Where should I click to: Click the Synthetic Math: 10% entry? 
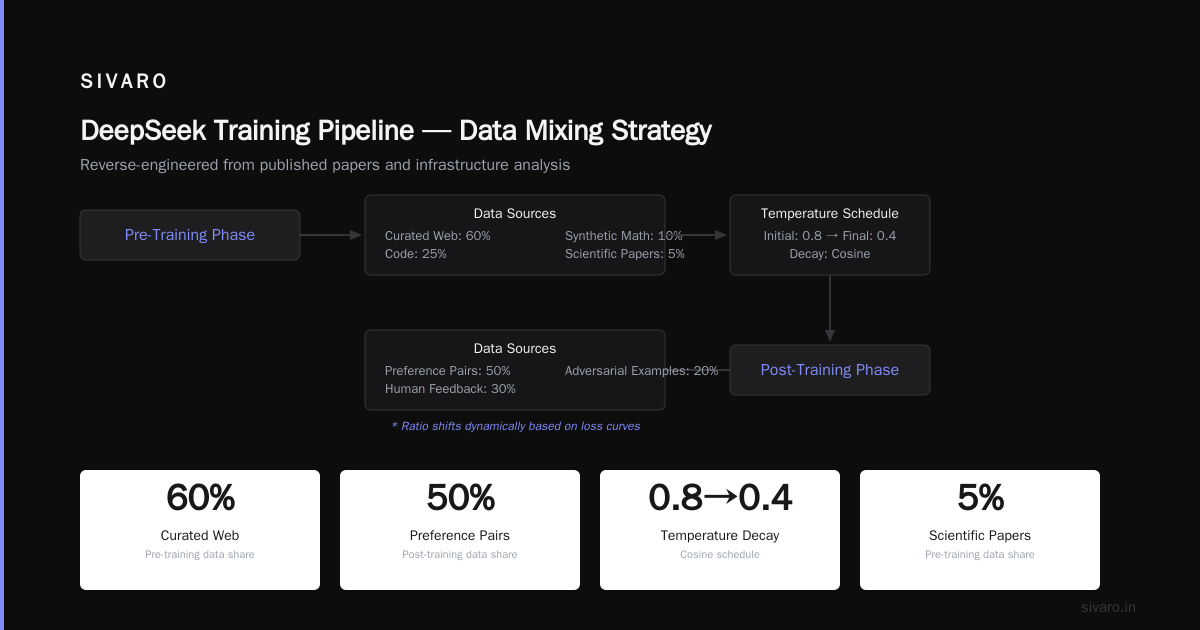click(x=624, y=236)
